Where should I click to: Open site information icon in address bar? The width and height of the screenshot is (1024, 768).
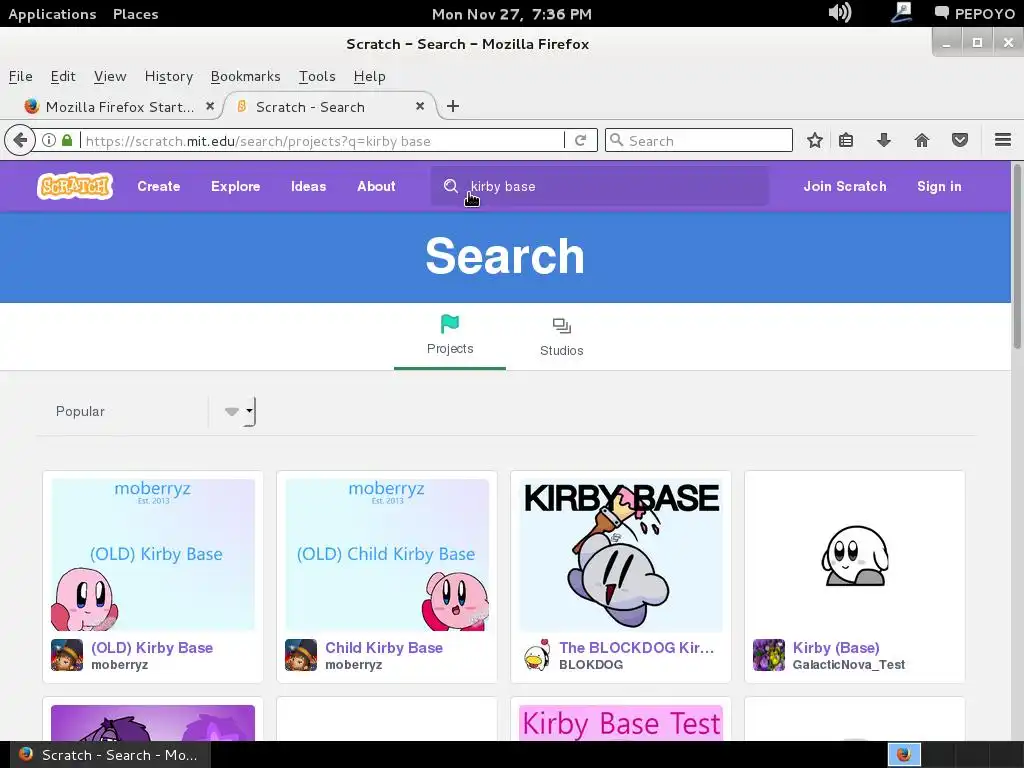pos(49,140)
